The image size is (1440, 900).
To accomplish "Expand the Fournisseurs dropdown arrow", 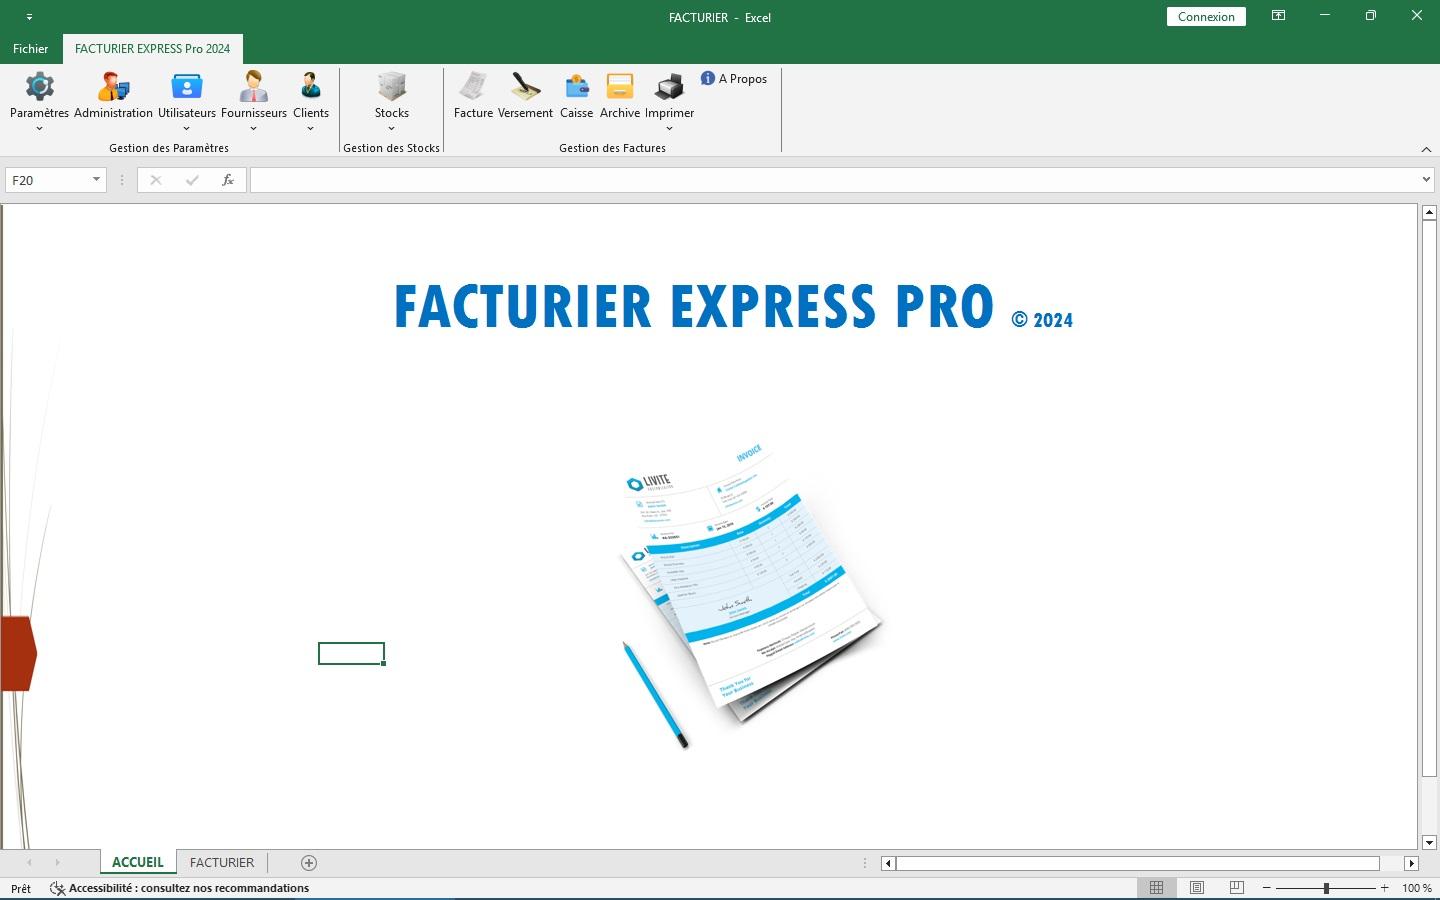I will (x=254, y=128).
